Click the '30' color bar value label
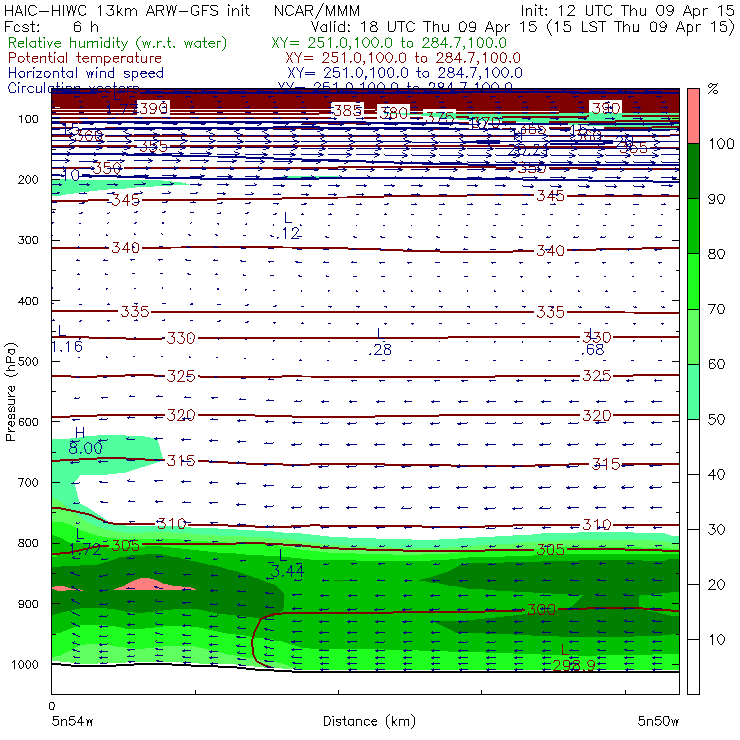 (716, 530)
